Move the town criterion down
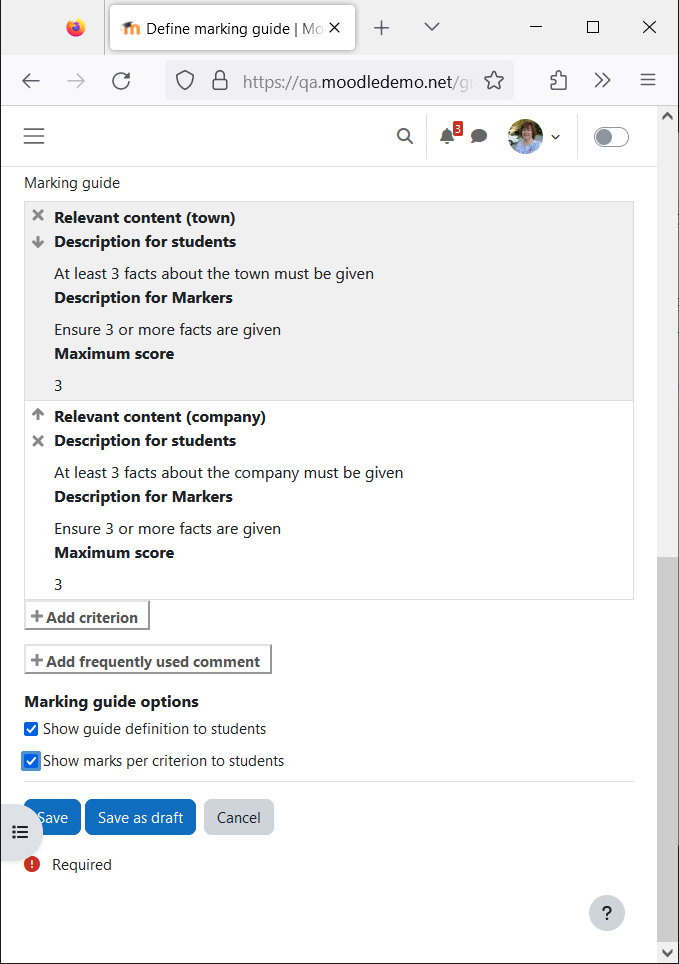The image size is (679, 964). [38, 242]
